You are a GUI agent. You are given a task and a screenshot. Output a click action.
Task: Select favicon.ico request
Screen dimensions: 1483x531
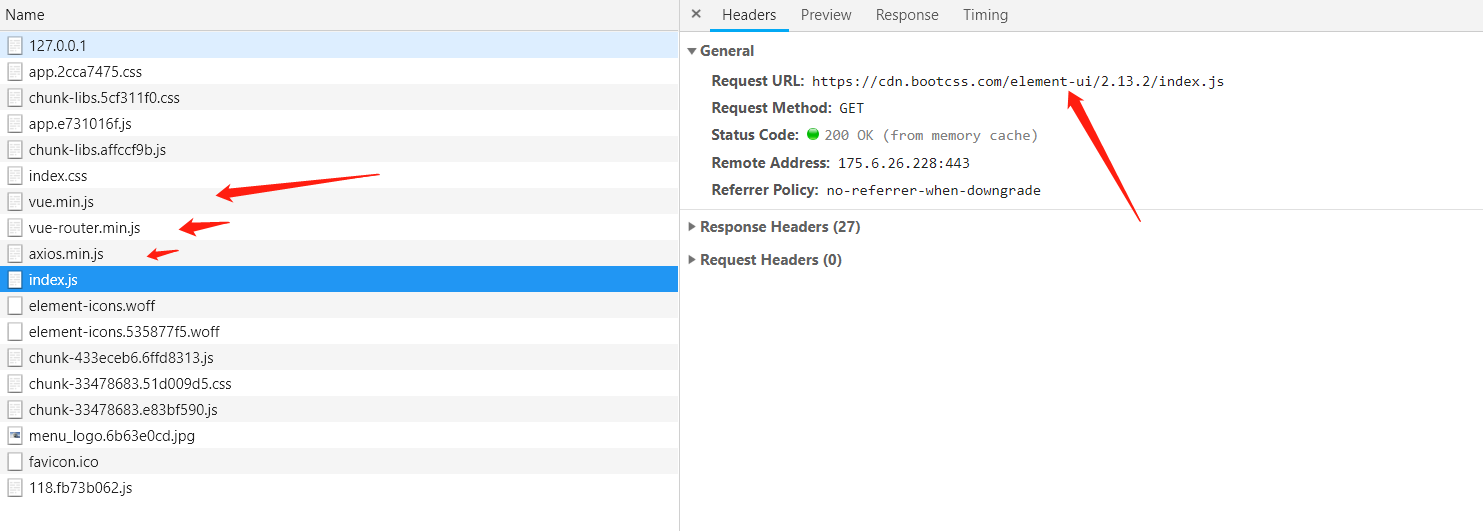click(339, 461)
